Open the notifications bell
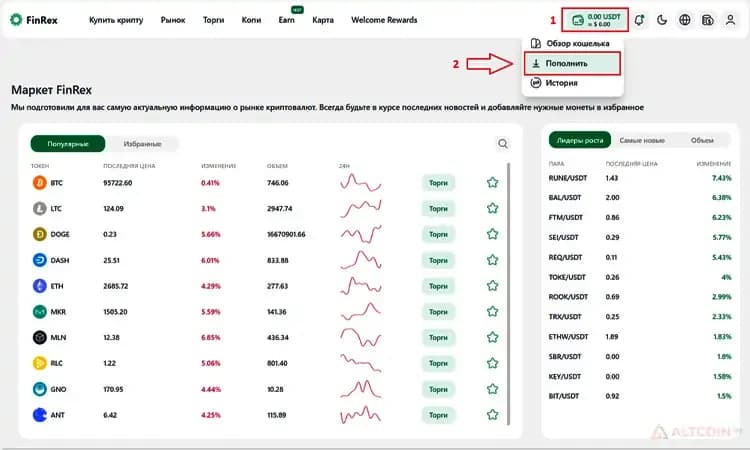Image resolution: width=750 pixels, height=450 pixels. coord(639,20)
